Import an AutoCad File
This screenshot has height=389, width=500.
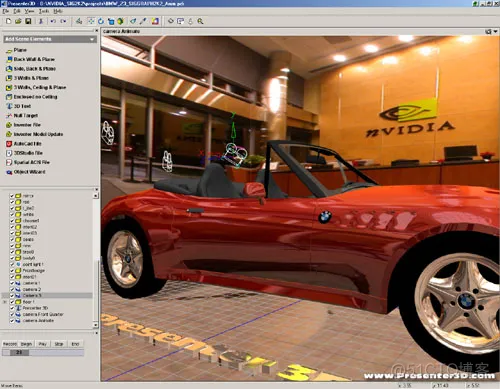click(x=24, y=144)
